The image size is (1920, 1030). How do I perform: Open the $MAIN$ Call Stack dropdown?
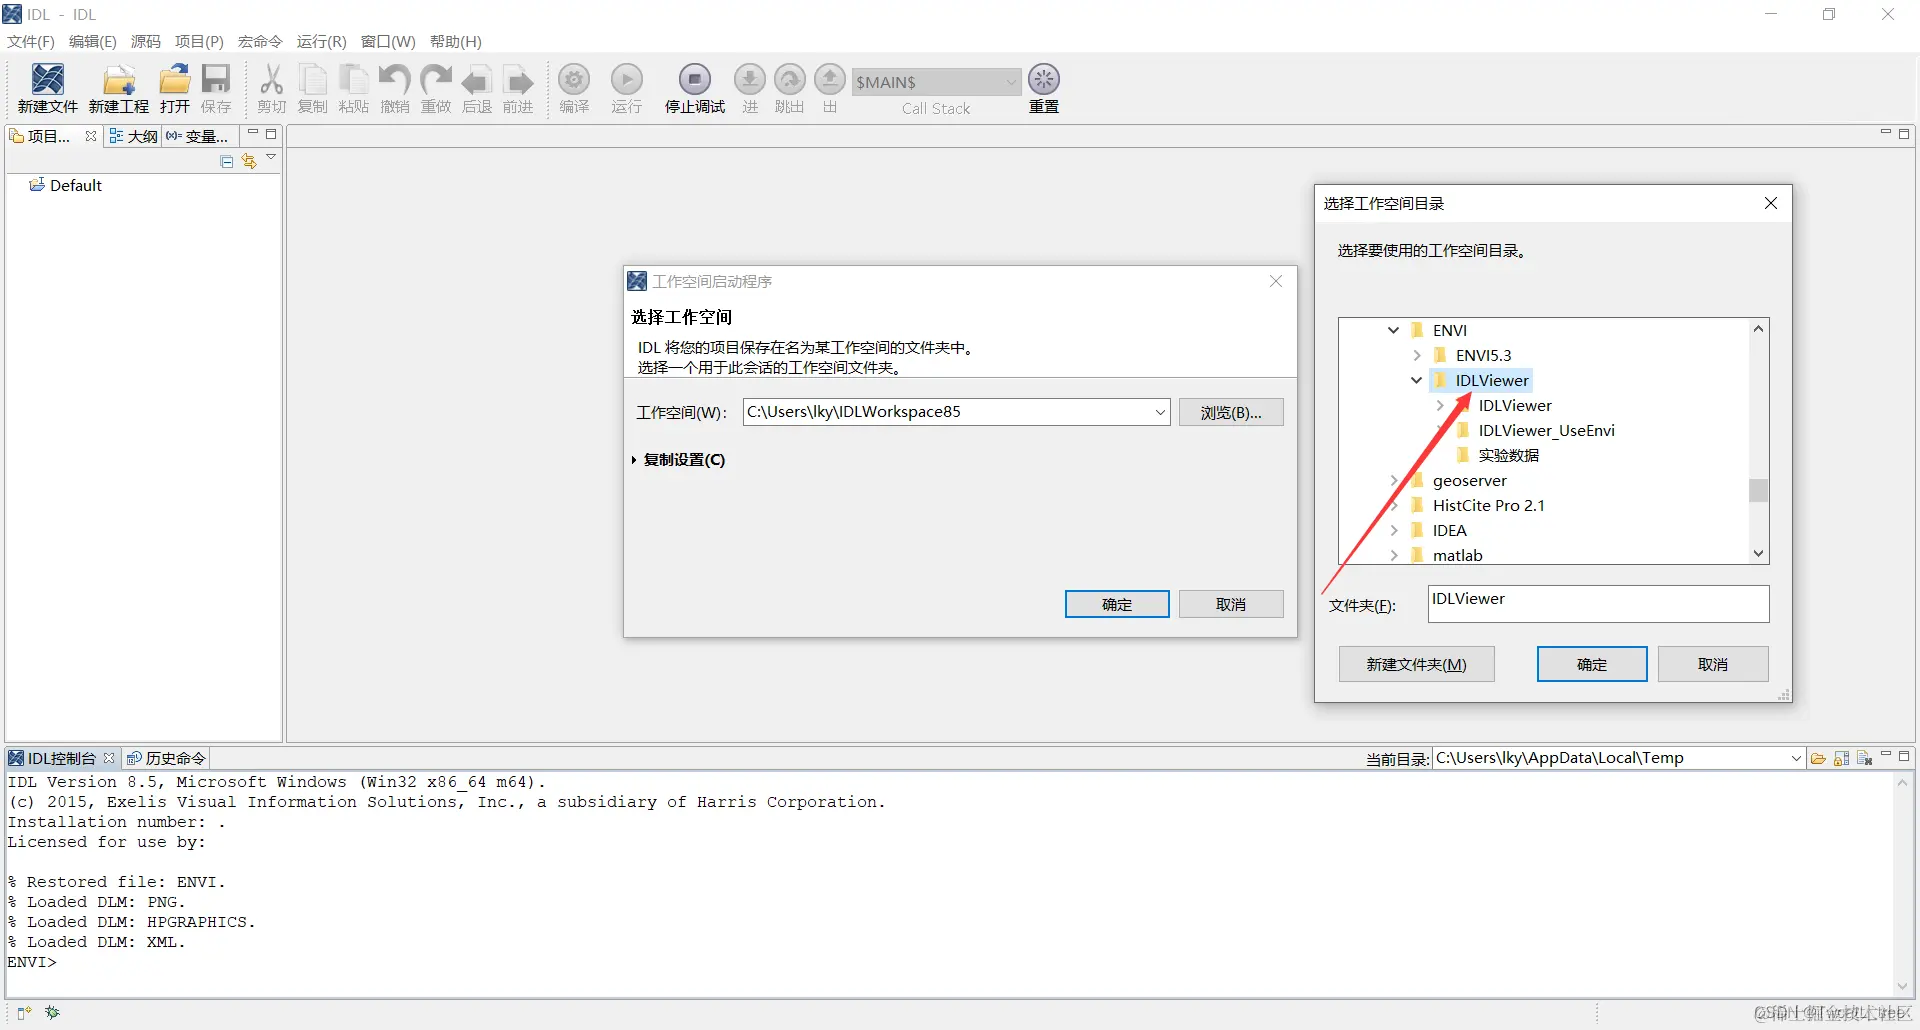[1011, 81]
